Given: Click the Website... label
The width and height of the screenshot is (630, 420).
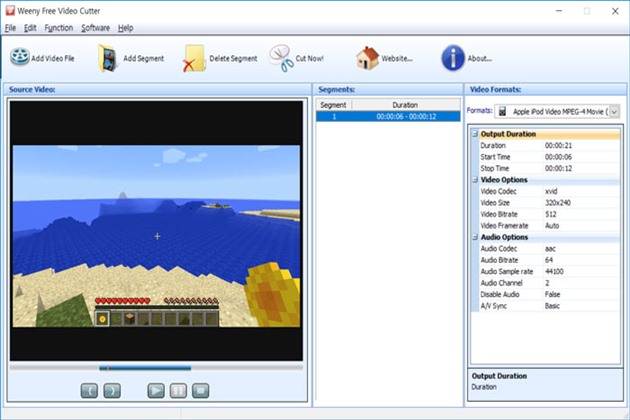Looking at the screenshot, I should click(x=397, y=58).
